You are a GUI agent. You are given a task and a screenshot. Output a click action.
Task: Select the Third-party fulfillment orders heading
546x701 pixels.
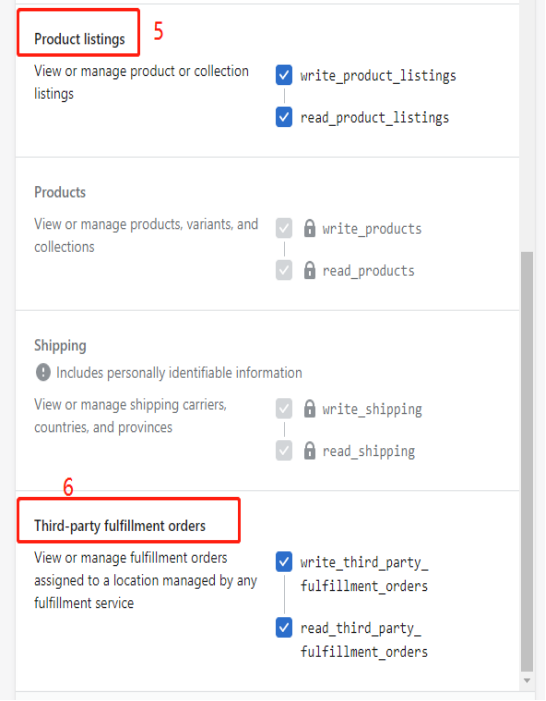(x=120, y=526)
